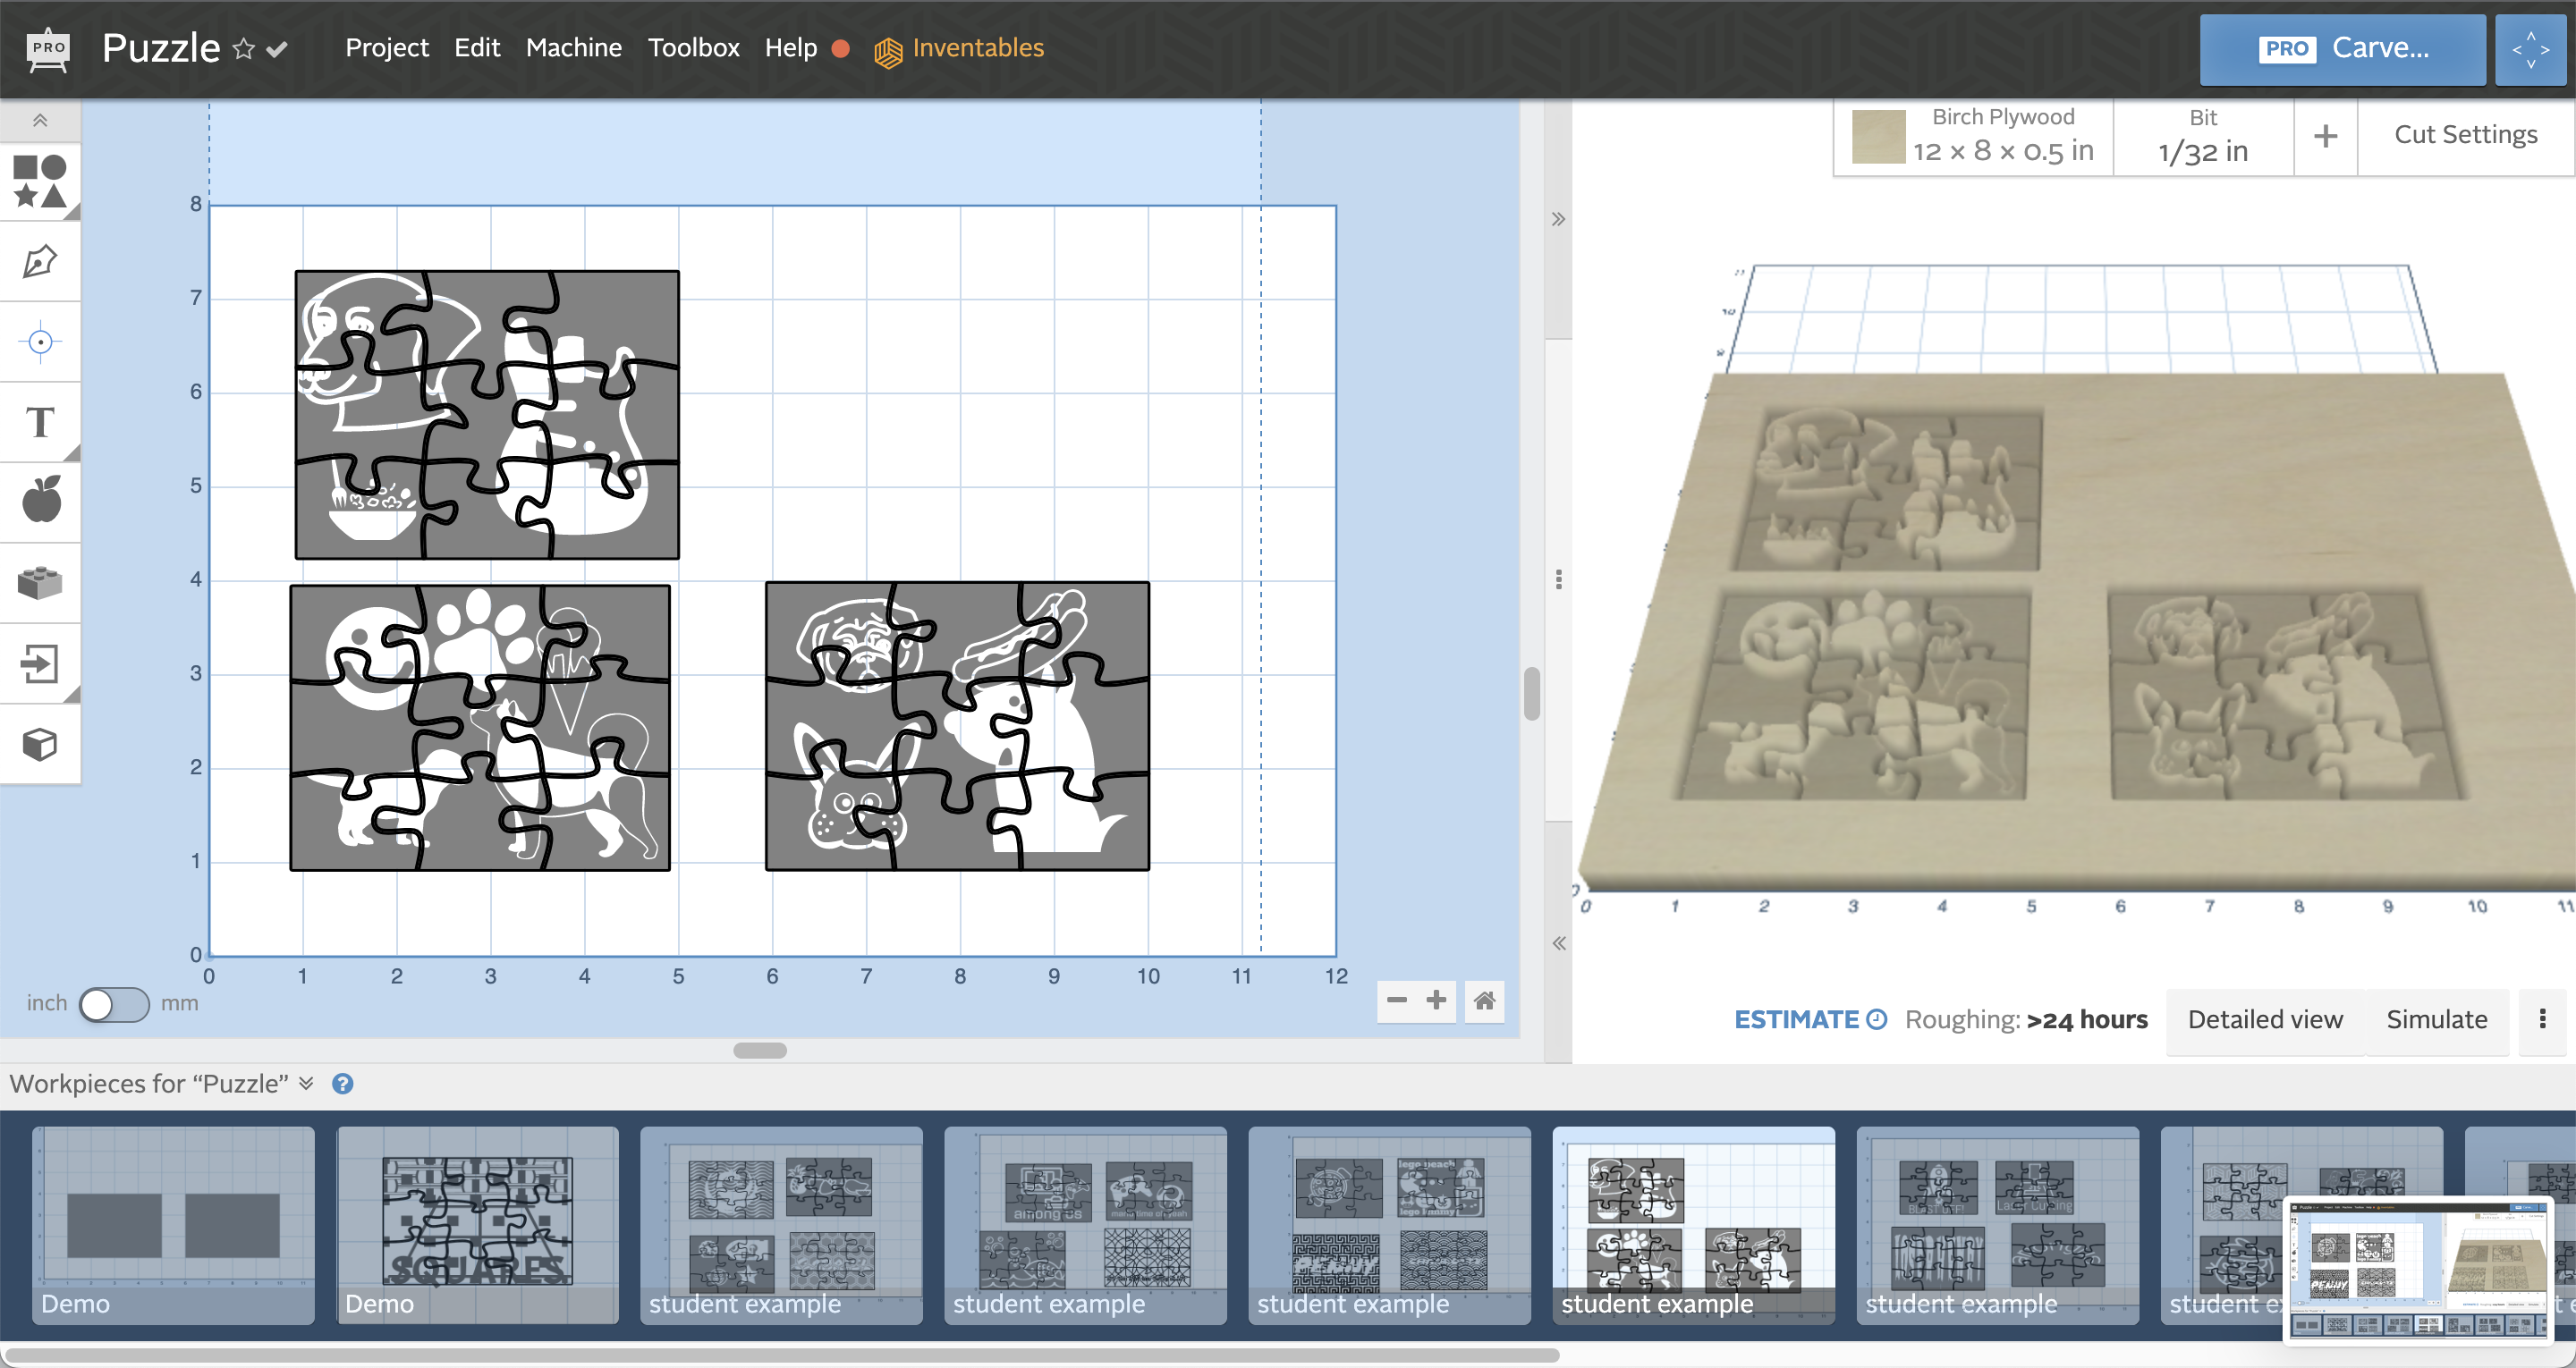The height and width of the screenshot is (1368, 2576).
Task: Star the Puzzle project as favorite
Action: pyautogui.click(x=243, y=49)
